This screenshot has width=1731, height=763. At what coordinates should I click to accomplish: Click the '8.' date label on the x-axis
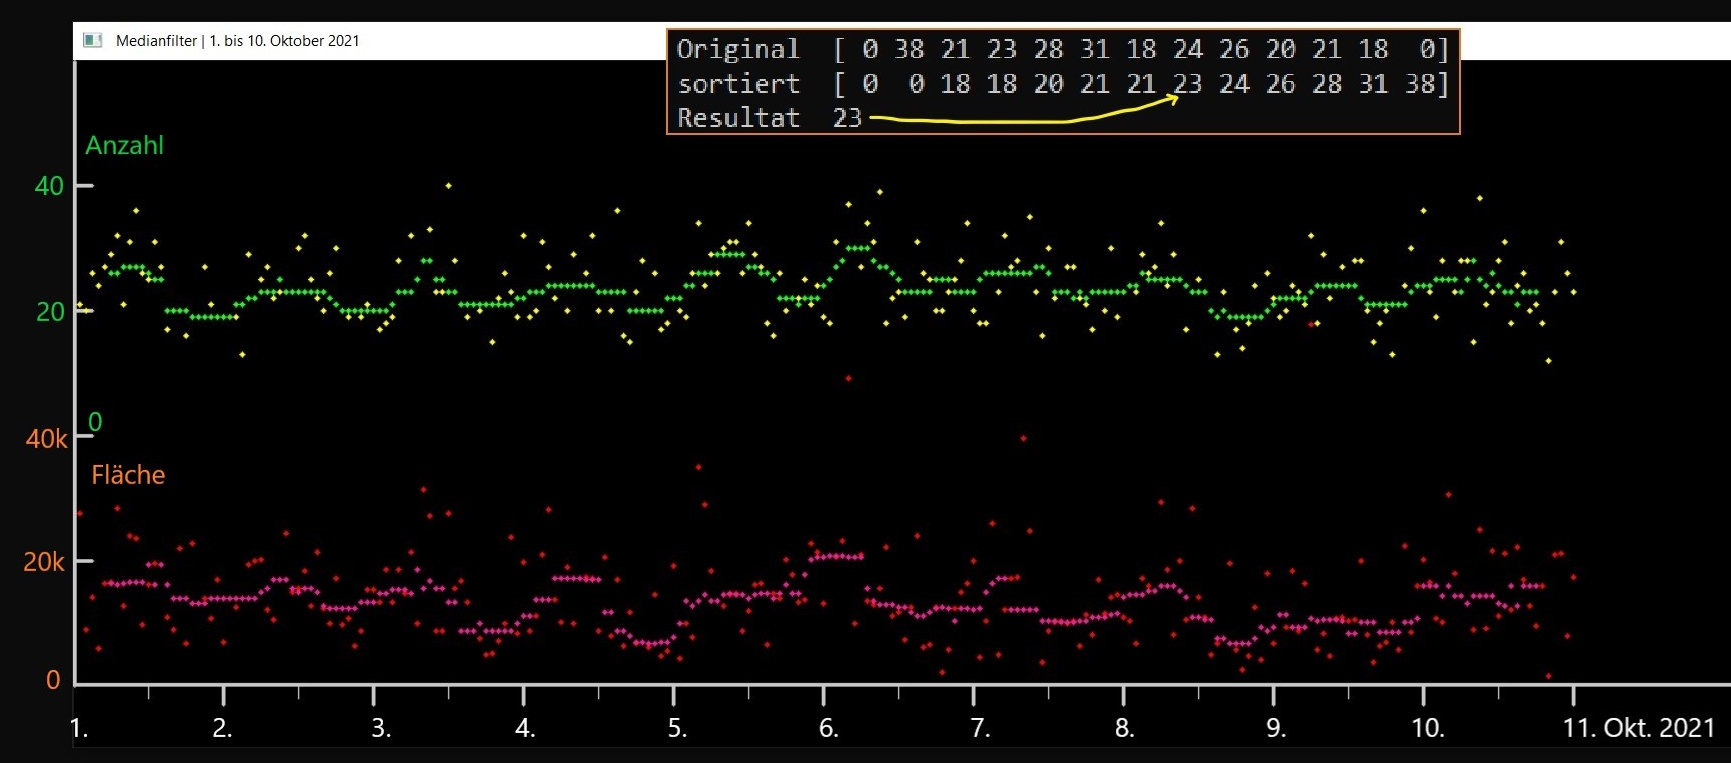pos(1125,728)
